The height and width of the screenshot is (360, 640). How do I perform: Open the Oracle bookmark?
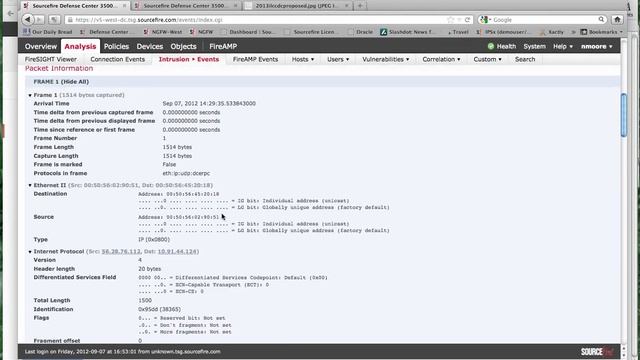point(361,32)
